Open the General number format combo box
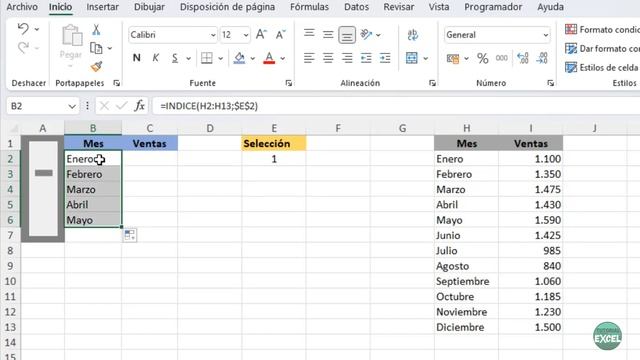 click(x=497, y=35)
